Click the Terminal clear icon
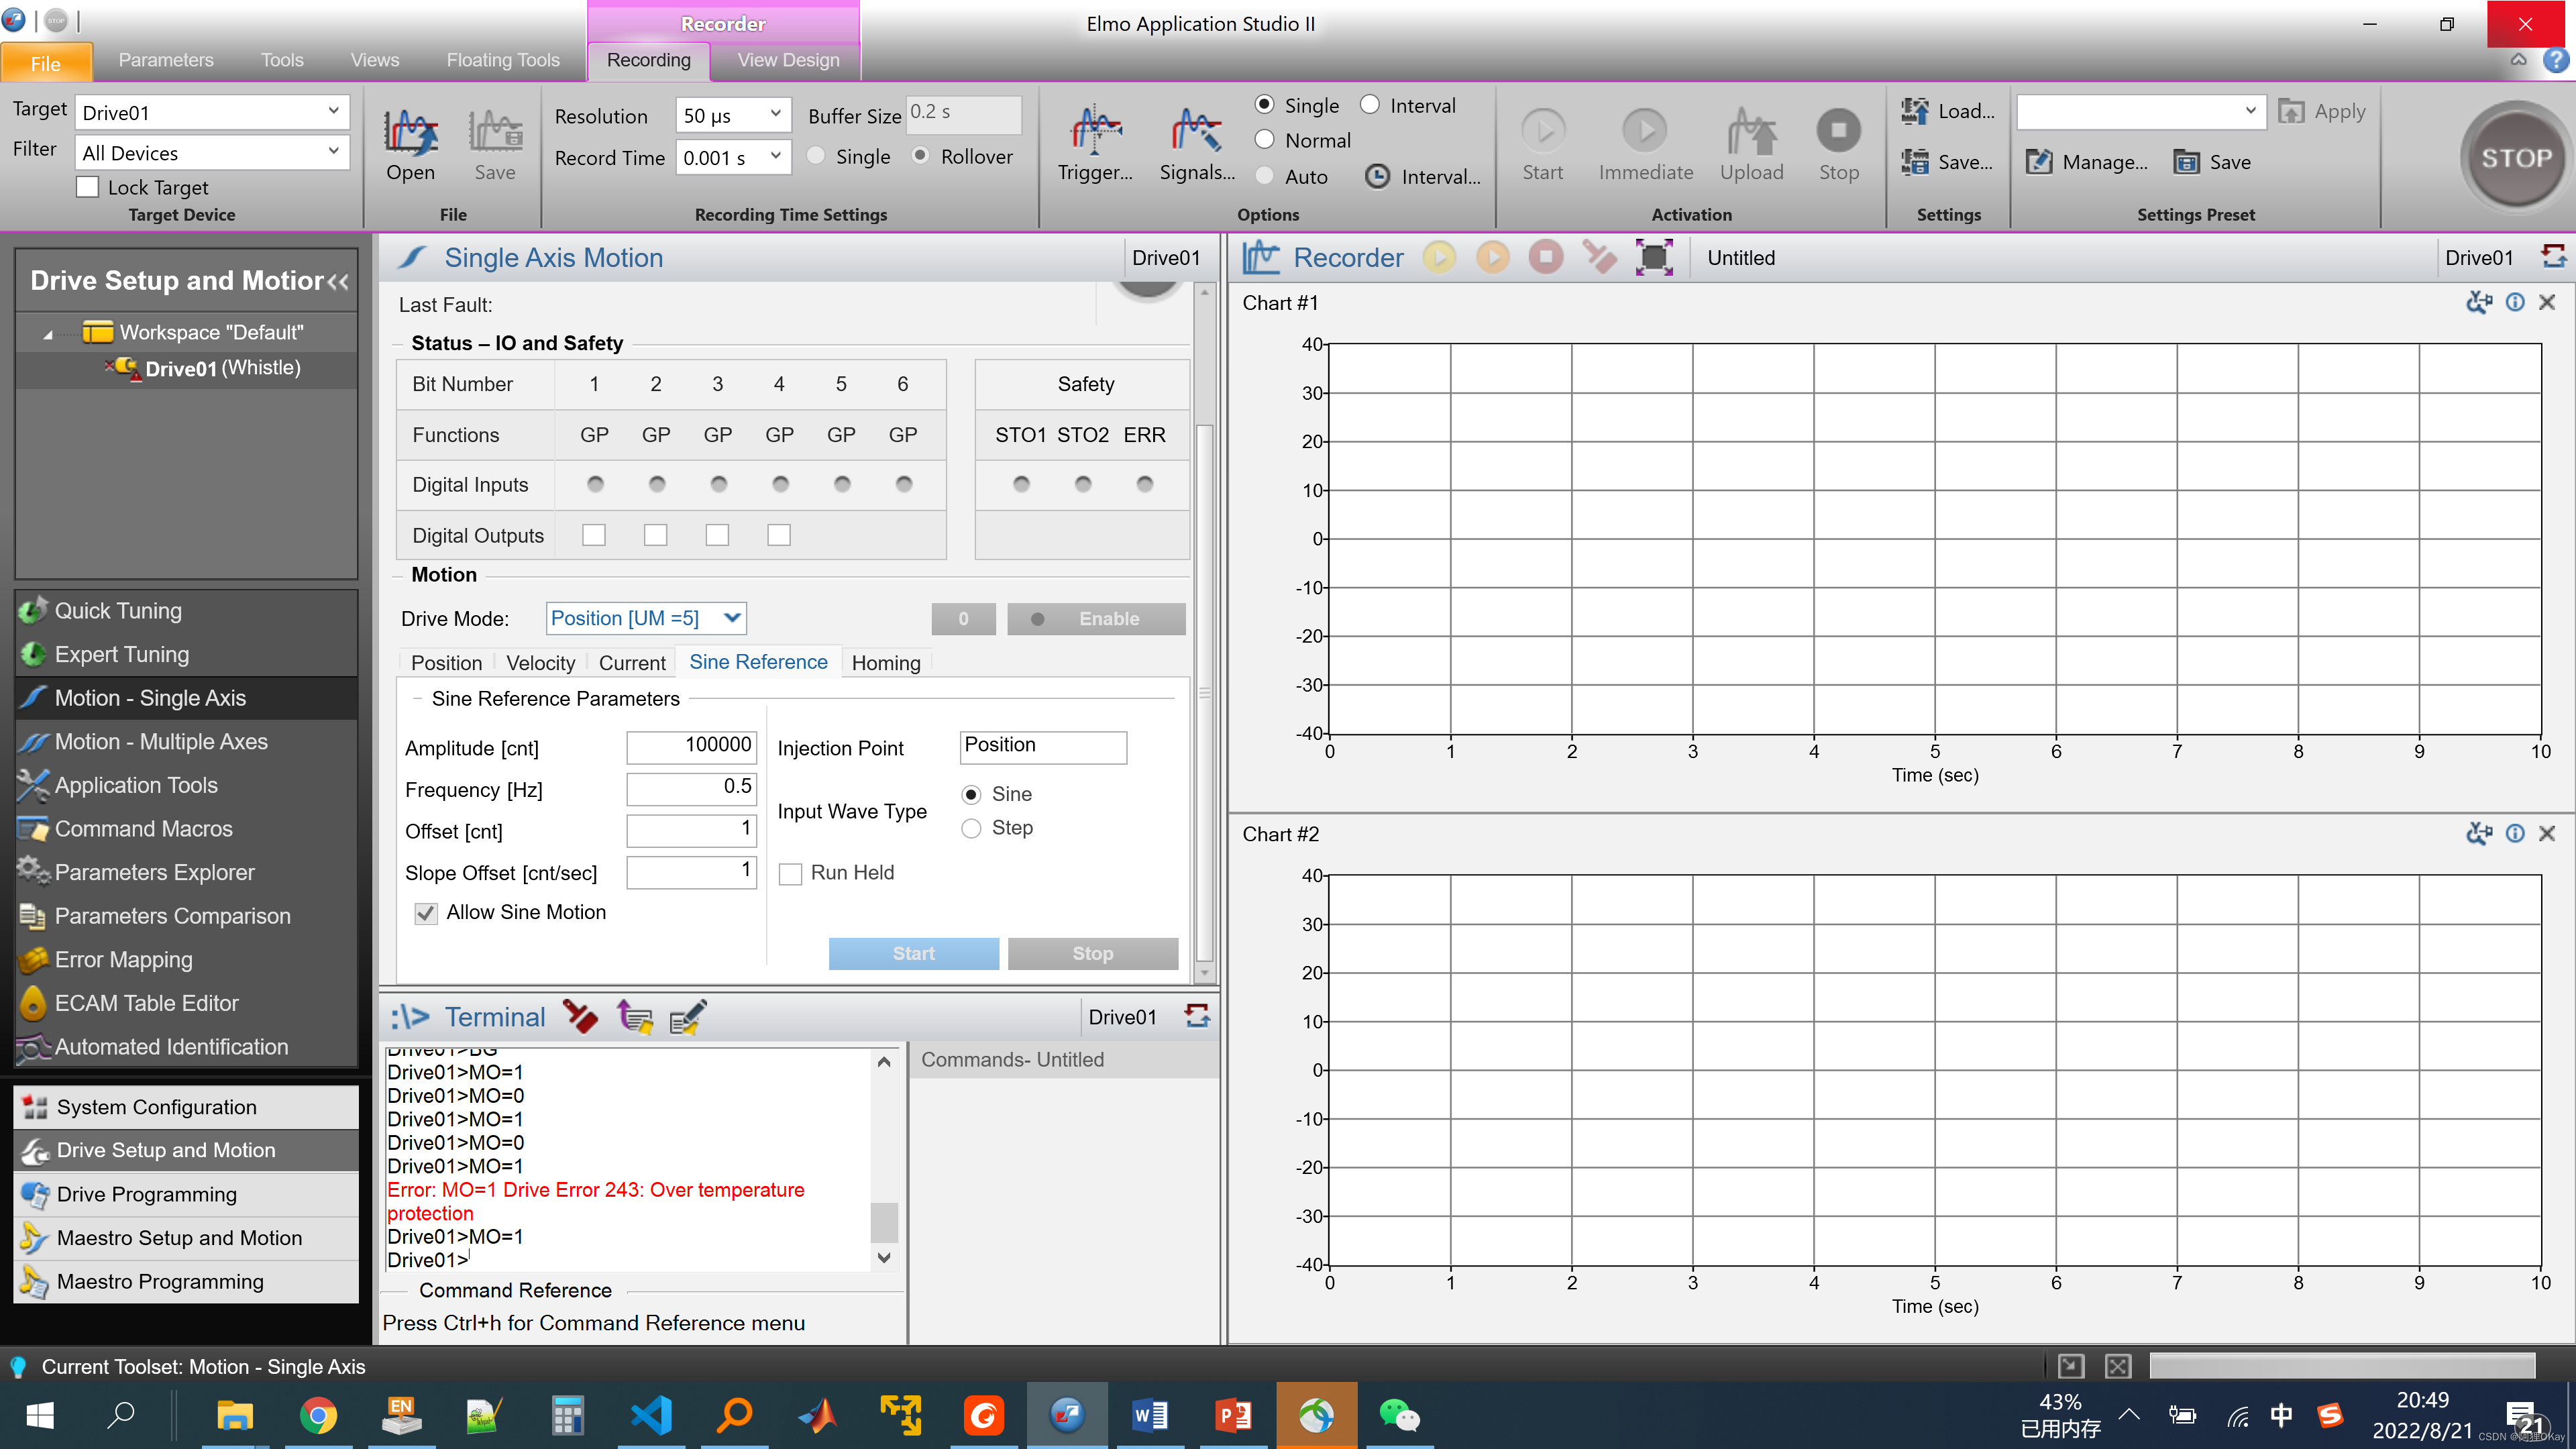The height and width of the screenshot is (1449, 2576). click(580, 1017)
